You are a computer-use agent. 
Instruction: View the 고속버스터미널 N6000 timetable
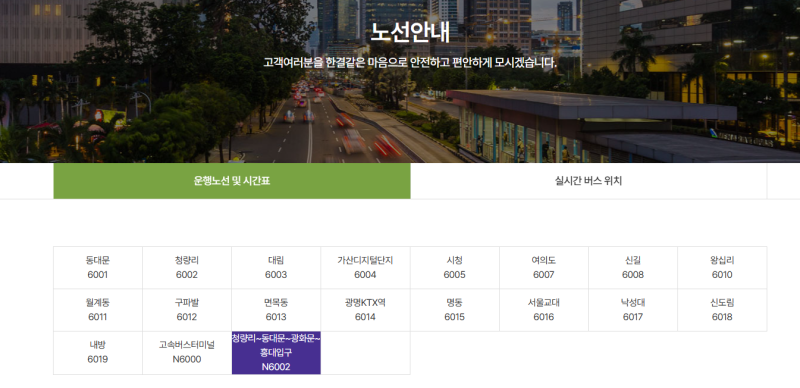click(187, 353)
